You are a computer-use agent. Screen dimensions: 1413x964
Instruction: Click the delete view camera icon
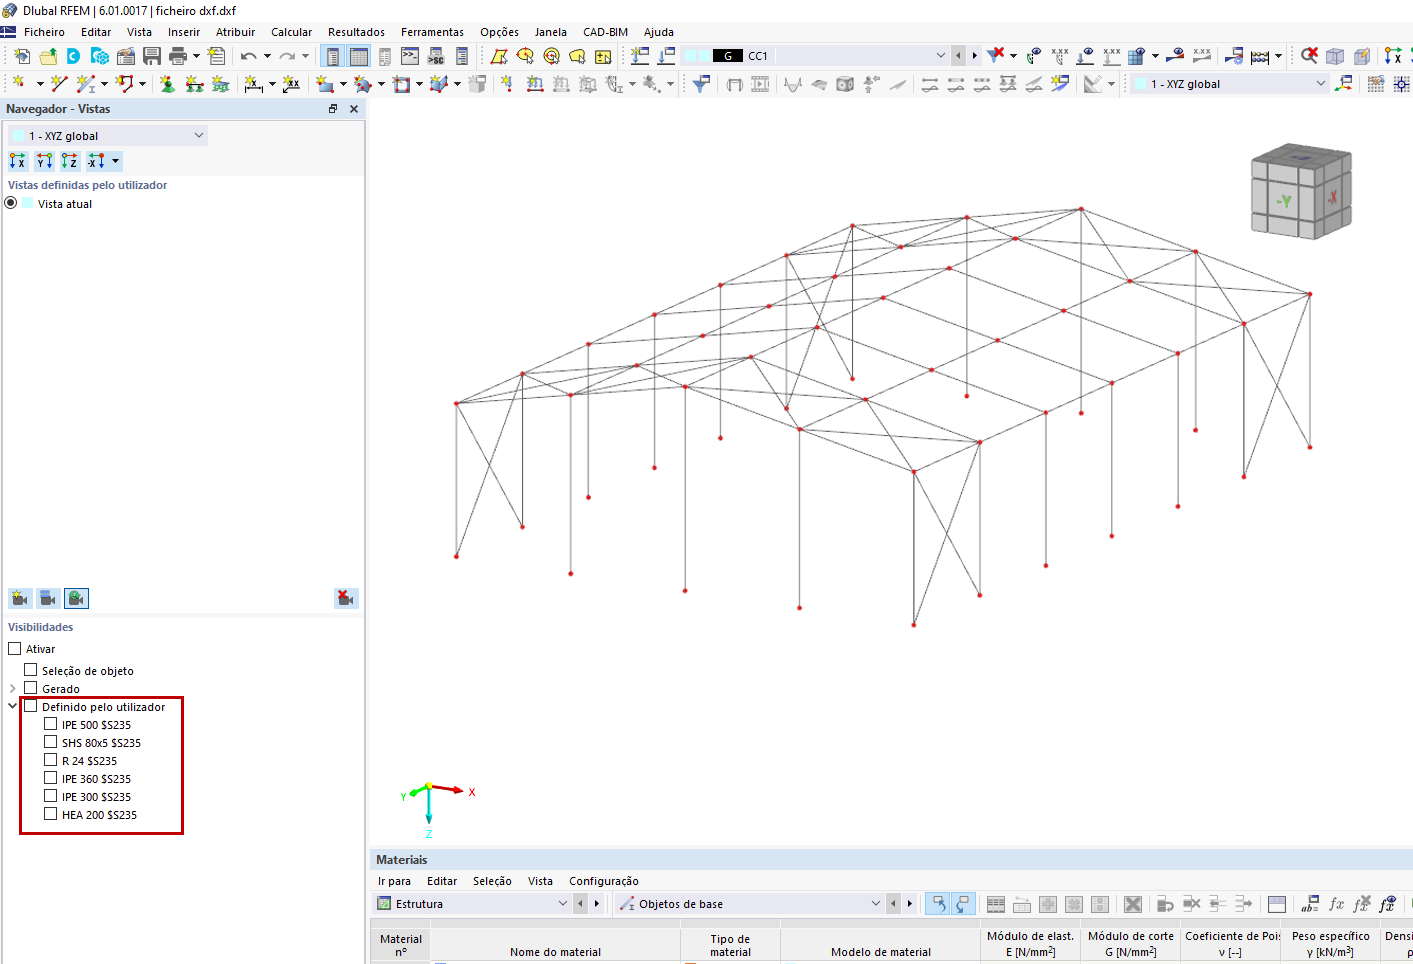(x=345, y=598)
